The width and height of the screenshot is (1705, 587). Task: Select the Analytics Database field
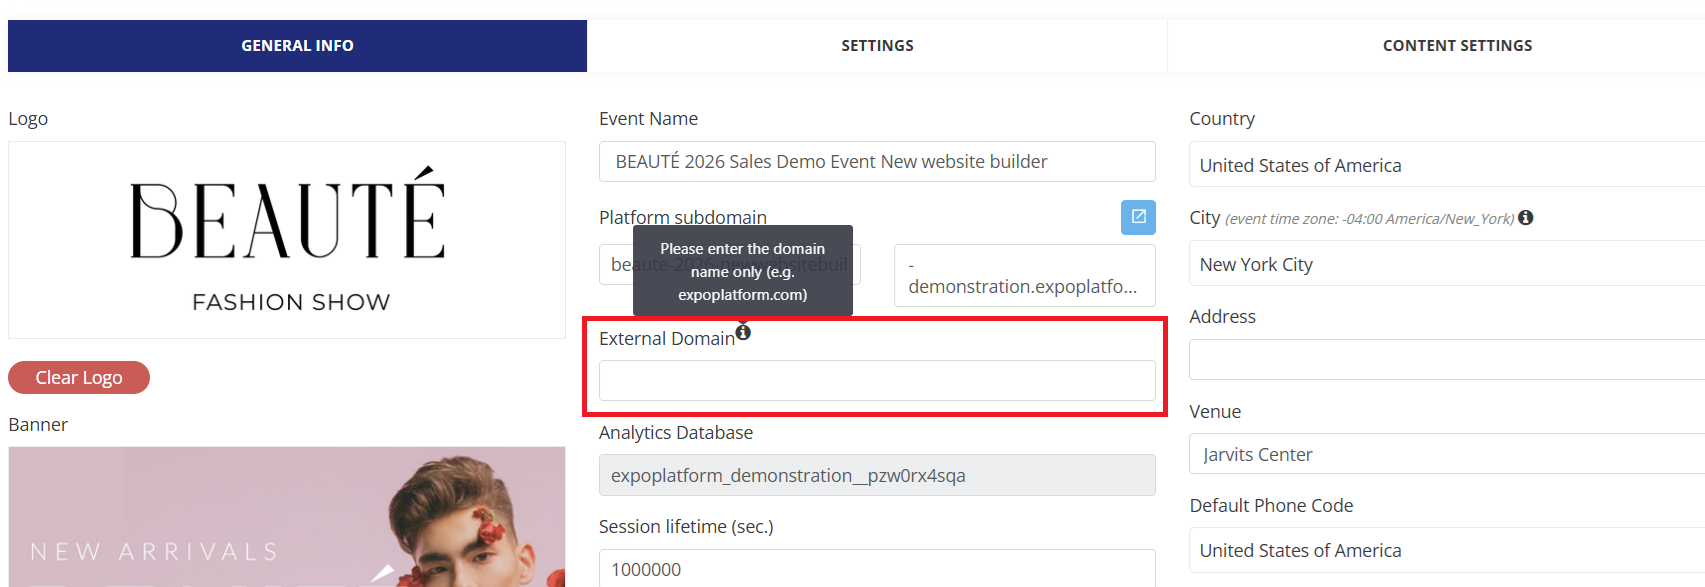coord(877,476)
